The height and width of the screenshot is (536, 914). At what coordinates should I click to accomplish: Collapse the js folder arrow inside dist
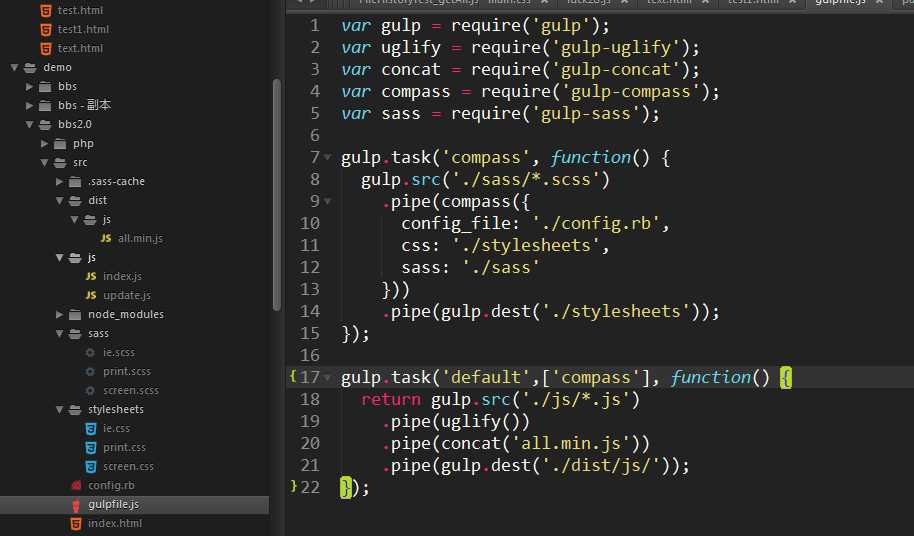point(74,220)
